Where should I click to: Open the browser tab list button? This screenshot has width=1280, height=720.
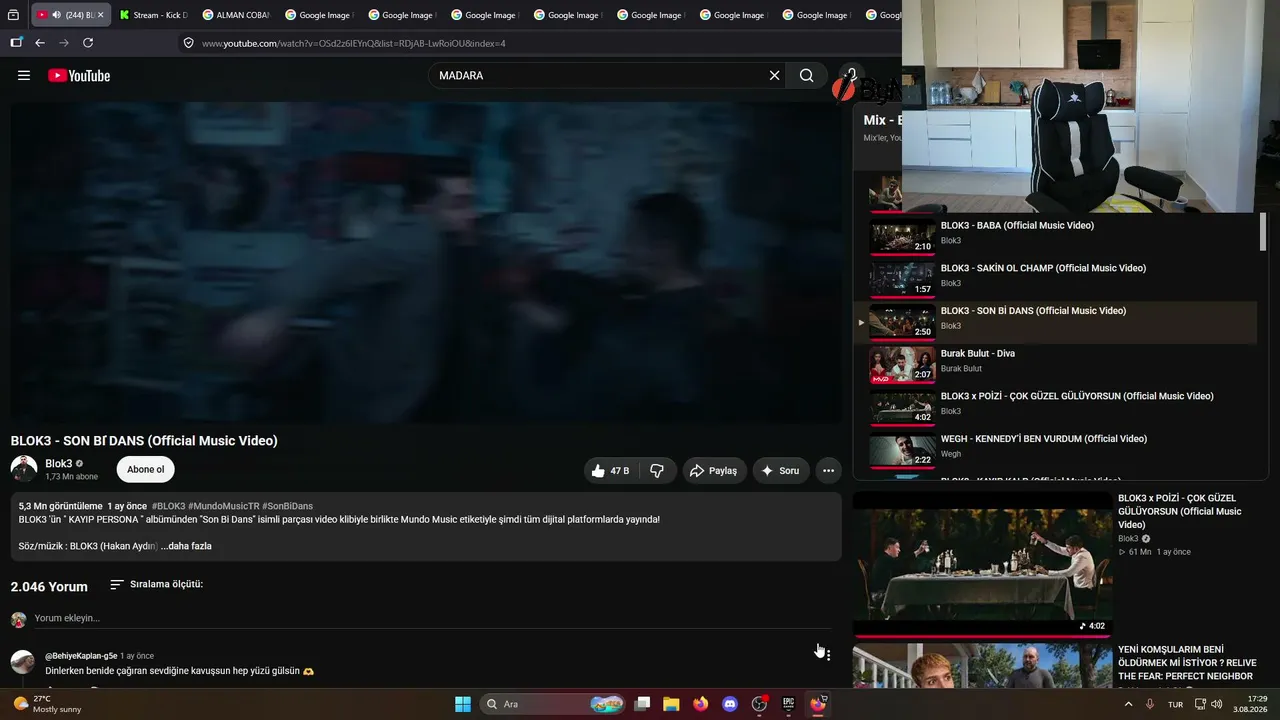pyautogui.click(x=13, y=15)
